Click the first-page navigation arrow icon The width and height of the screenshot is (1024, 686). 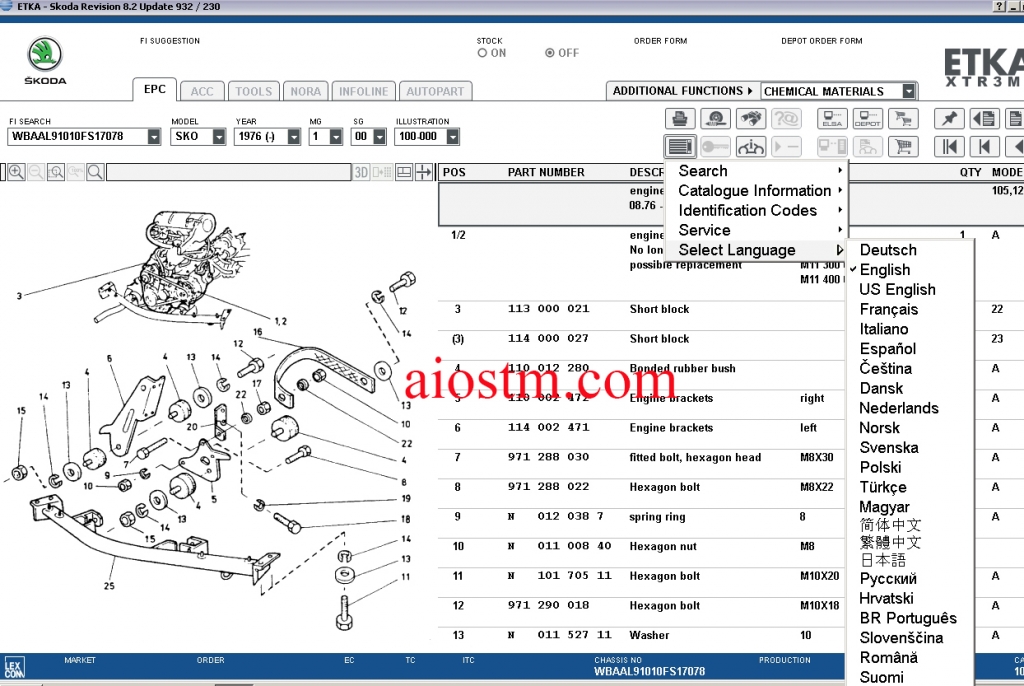(x=951, y=146)
